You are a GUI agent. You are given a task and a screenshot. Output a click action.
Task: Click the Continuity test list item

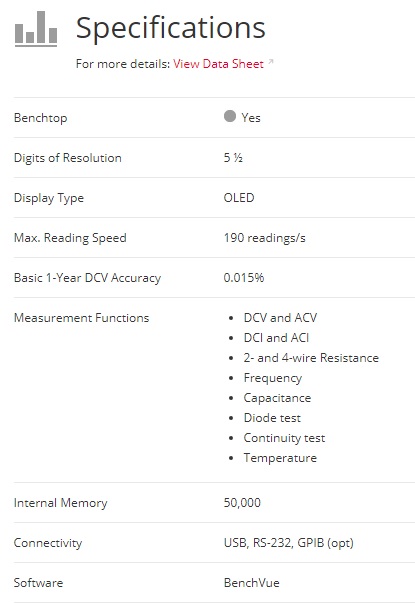click(x=284, y=438)
